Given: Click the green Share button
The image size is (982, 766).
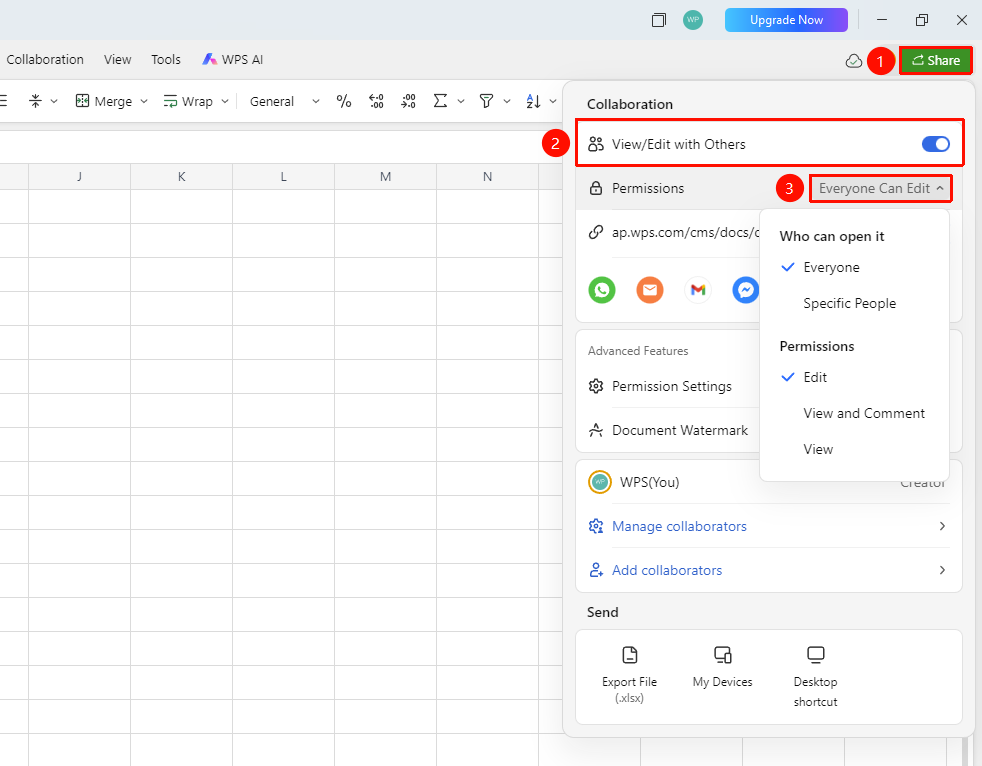Looking at the screenshot, I should click(936, 60).
